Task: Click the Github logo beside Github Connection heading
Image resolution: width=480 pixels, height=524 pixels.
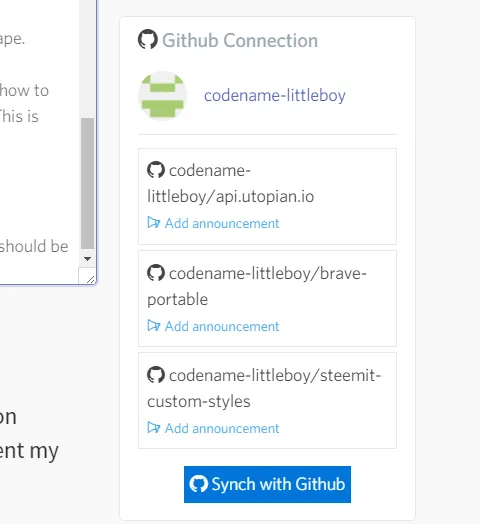Action: pos(148,39)
